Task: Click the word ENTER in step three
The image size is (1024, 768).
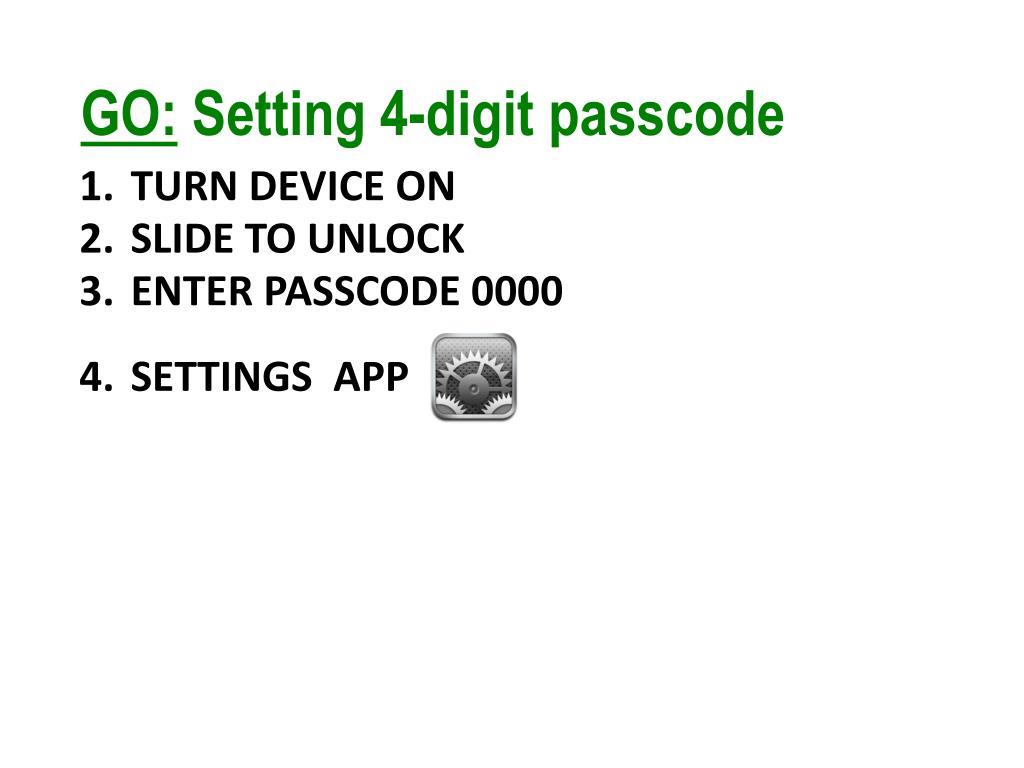Action: point(191,291)
